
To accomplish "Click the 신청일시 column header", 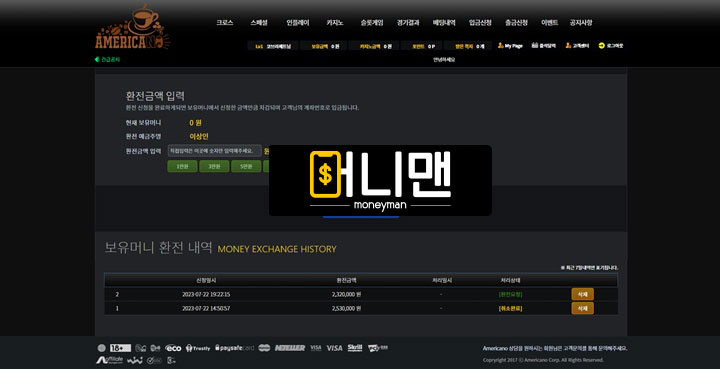I will (x=206, y=280).
